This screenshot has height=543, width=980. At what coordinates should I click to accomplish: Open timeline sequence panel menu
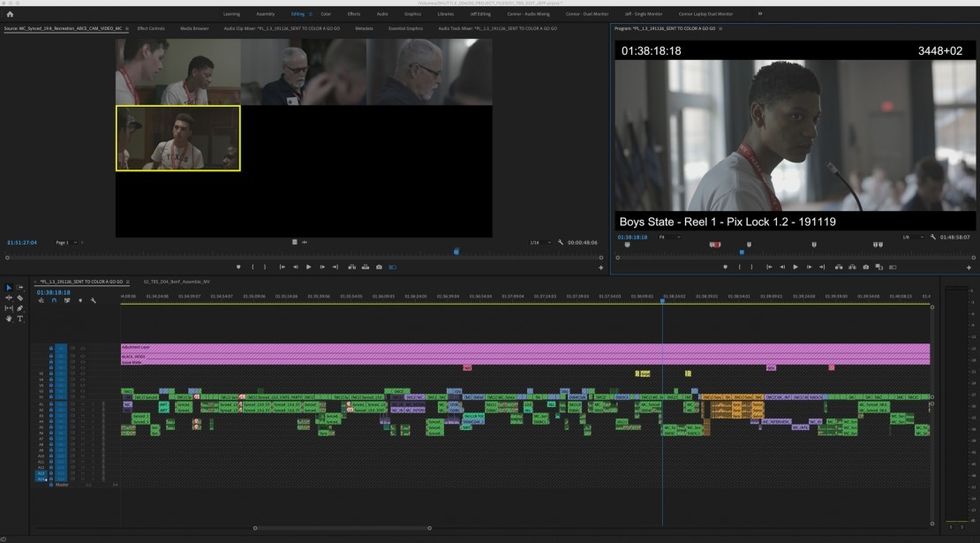click(x=128, y=282)
